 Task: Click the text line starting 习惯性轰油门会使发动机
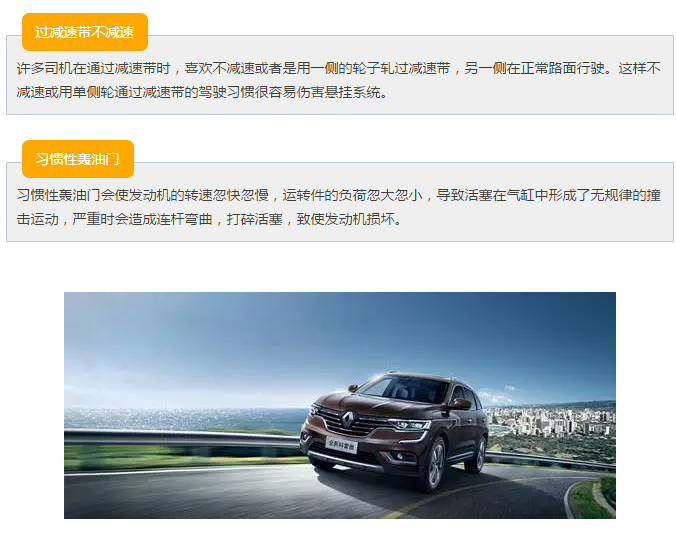tap(338, 195)
